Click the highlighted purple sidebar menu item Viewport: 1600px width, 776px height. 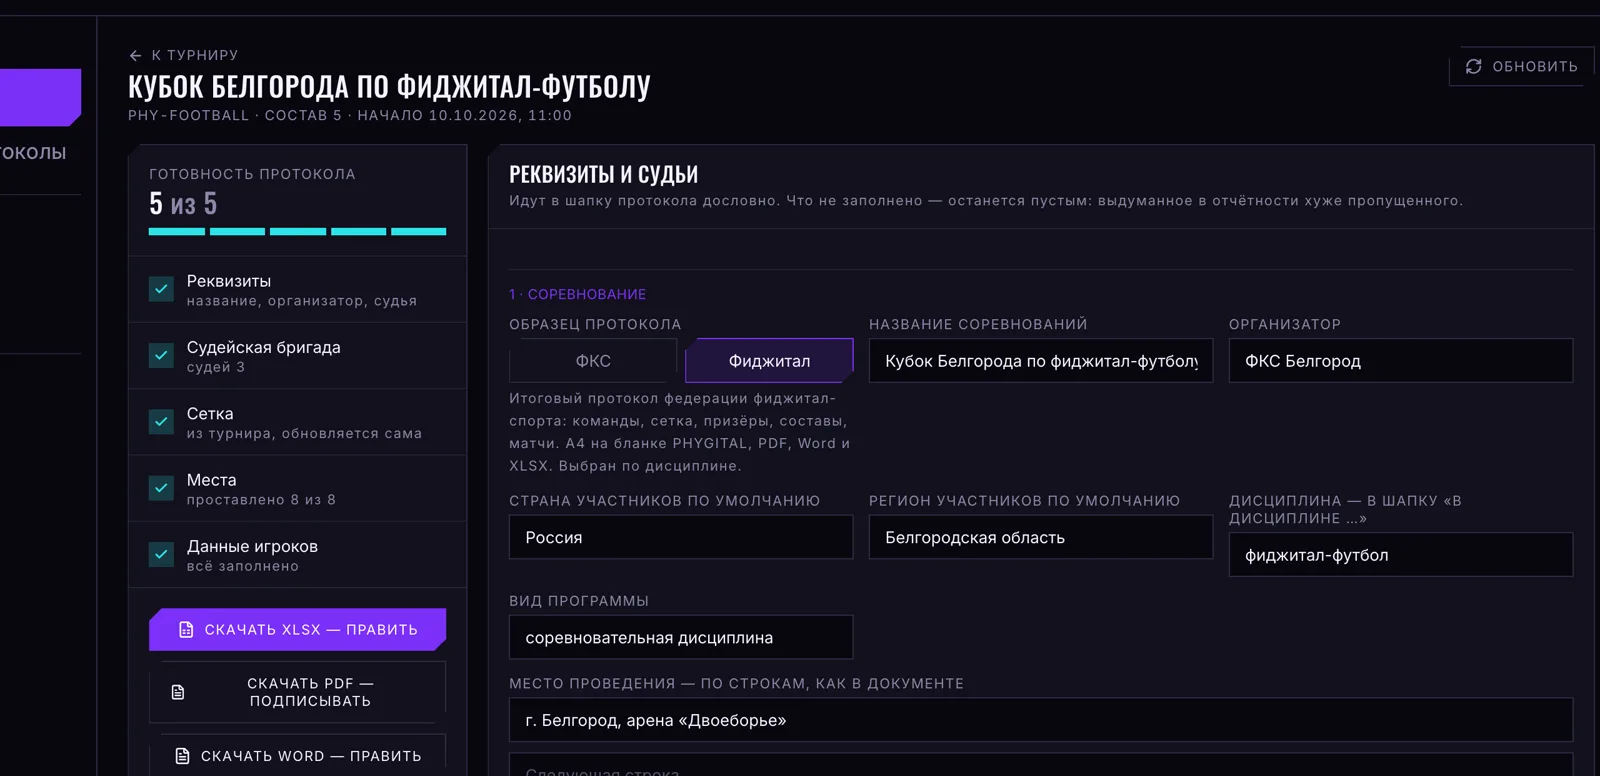[x=40, y=97]
